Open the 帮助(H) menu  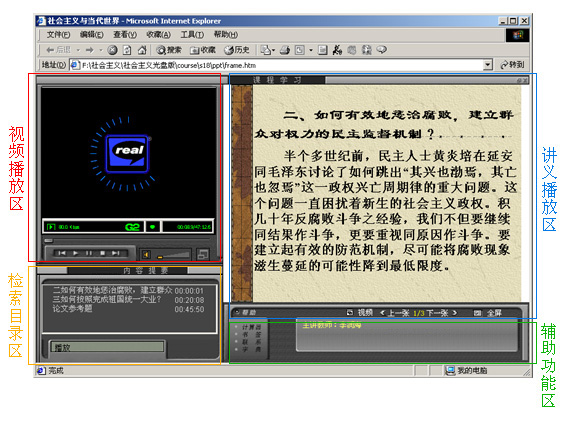(x=226, y=35)
